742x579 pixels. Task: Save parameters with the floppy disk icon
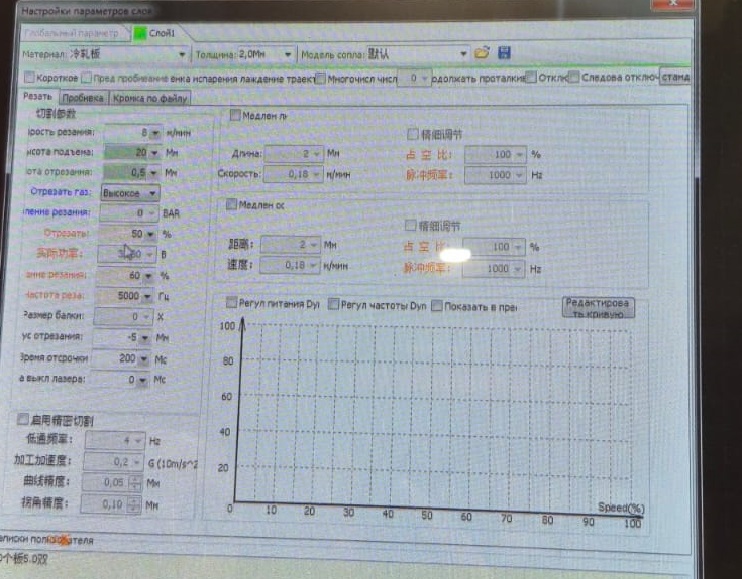coord(504,53)
